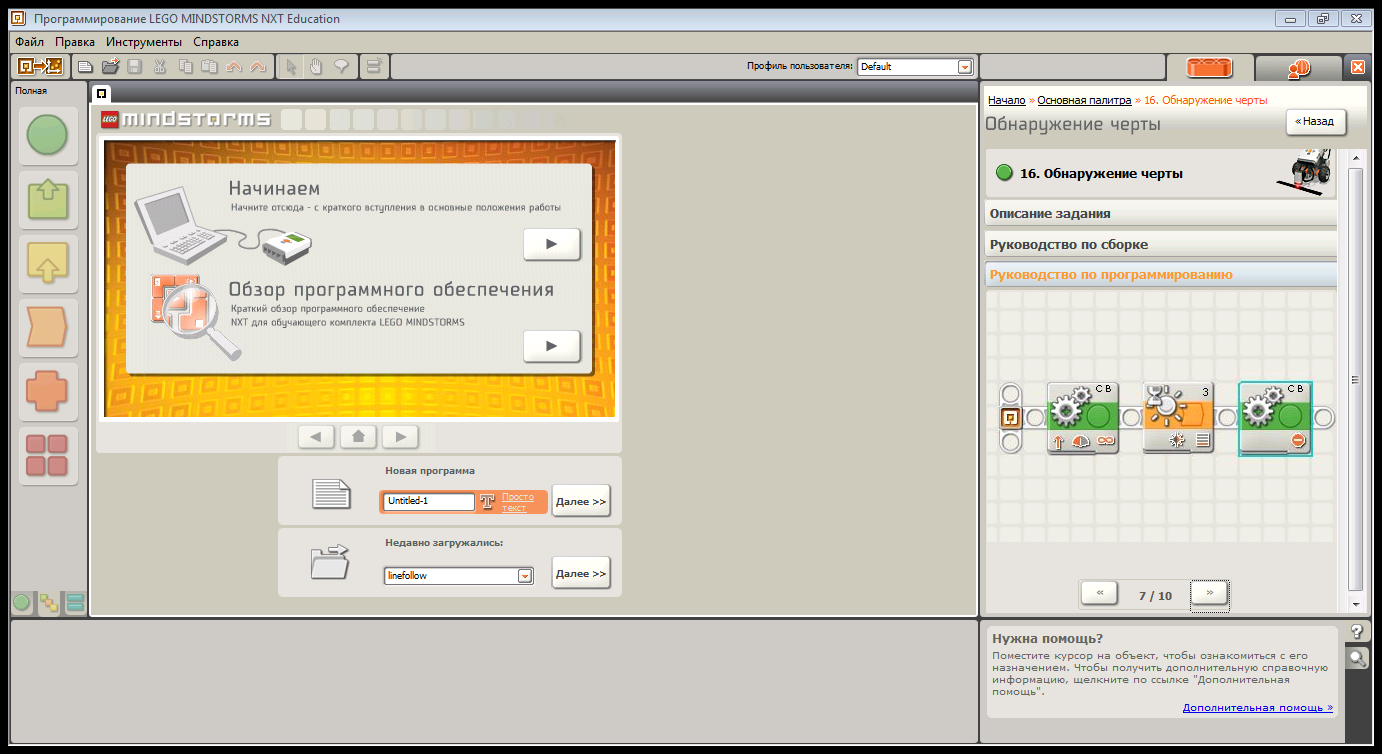
Task: Collapse Руководство по программированию section
Action: tap(1161, 274)
